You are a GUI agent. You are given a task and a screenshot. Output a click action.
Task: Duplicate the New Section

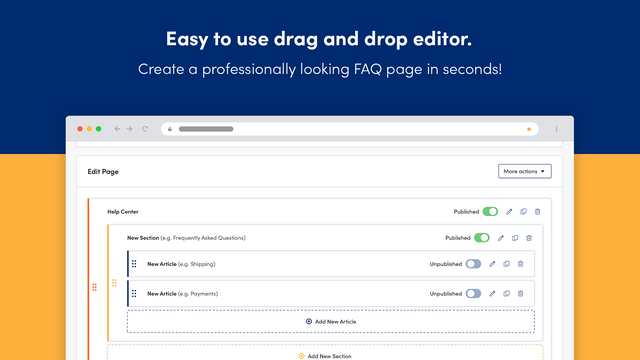(x=515, y=238)
